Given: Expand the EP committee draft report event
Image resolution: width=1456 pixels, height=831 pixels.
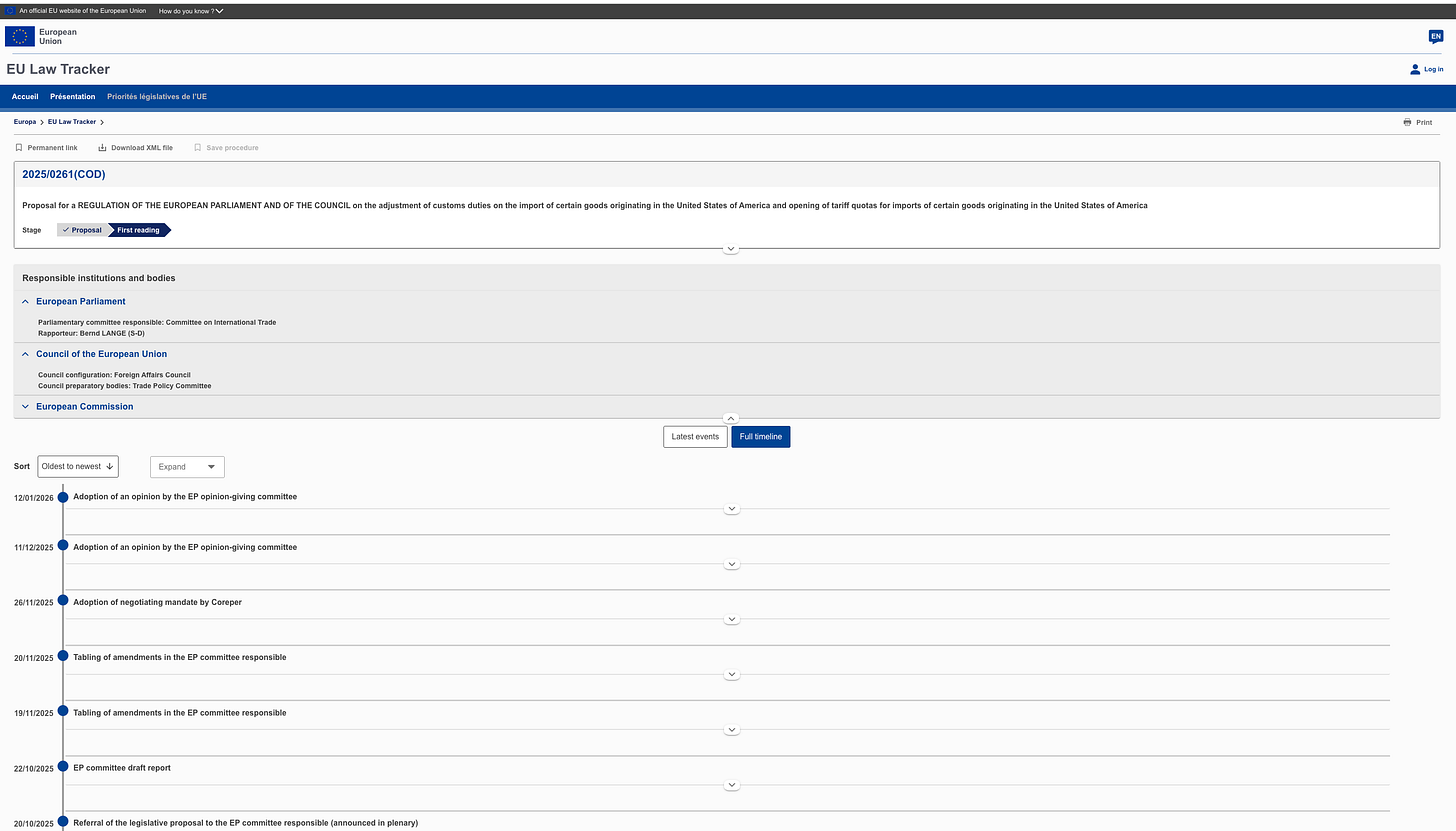Looking at the screenshot, I should [x=732, y=785].
